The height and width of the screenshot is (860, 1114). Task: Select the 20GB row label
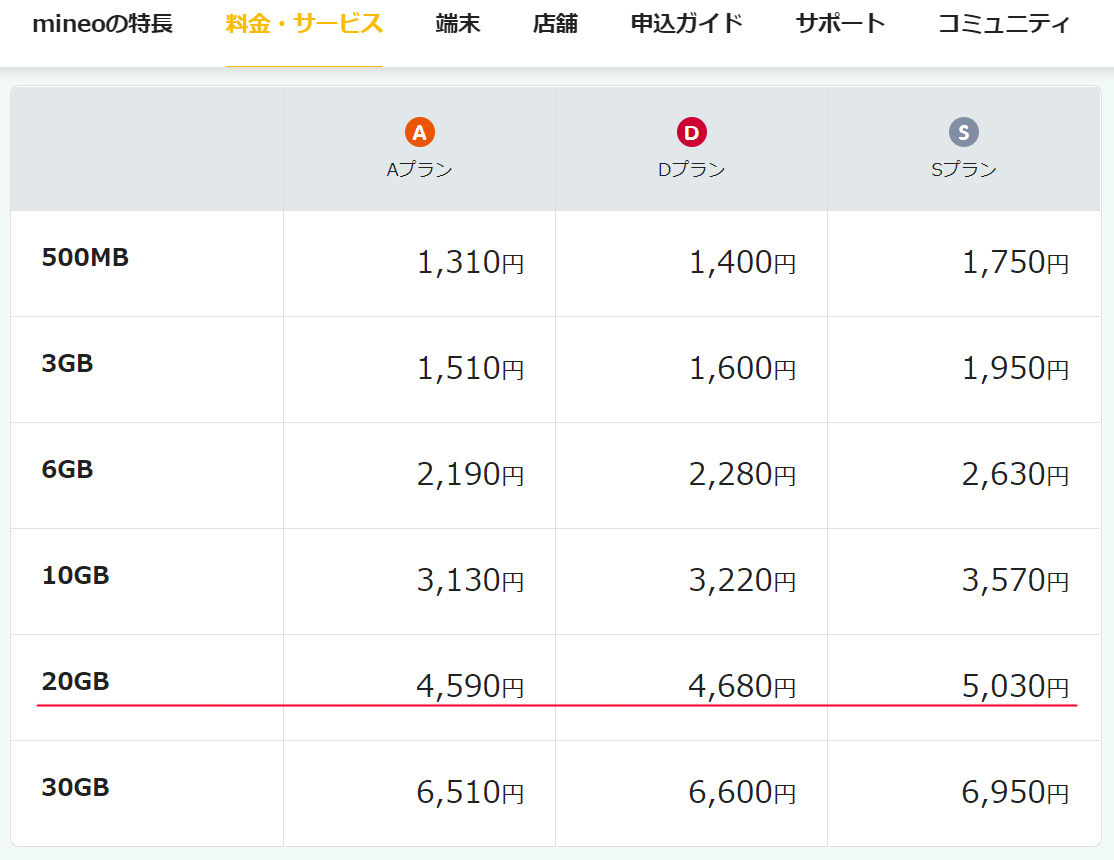[x=75, y=682]
